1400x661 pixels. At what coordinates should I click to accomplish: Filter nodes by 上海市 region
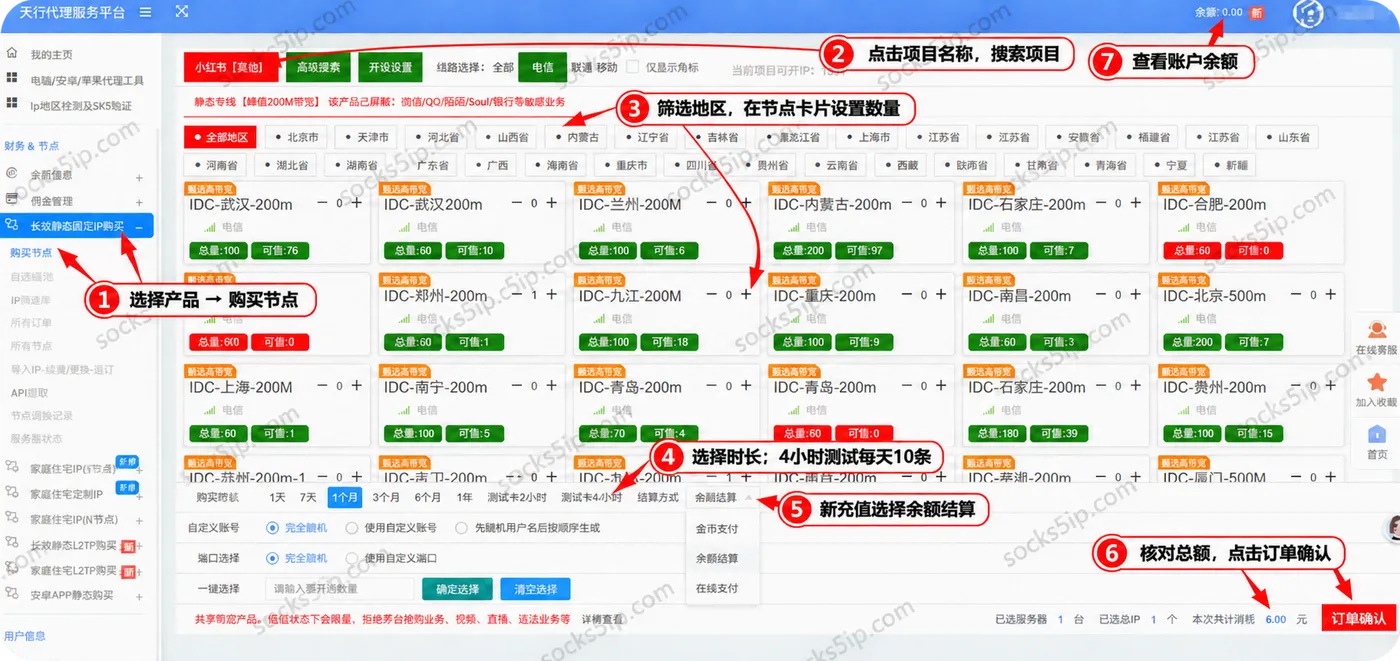click(866, 137)
